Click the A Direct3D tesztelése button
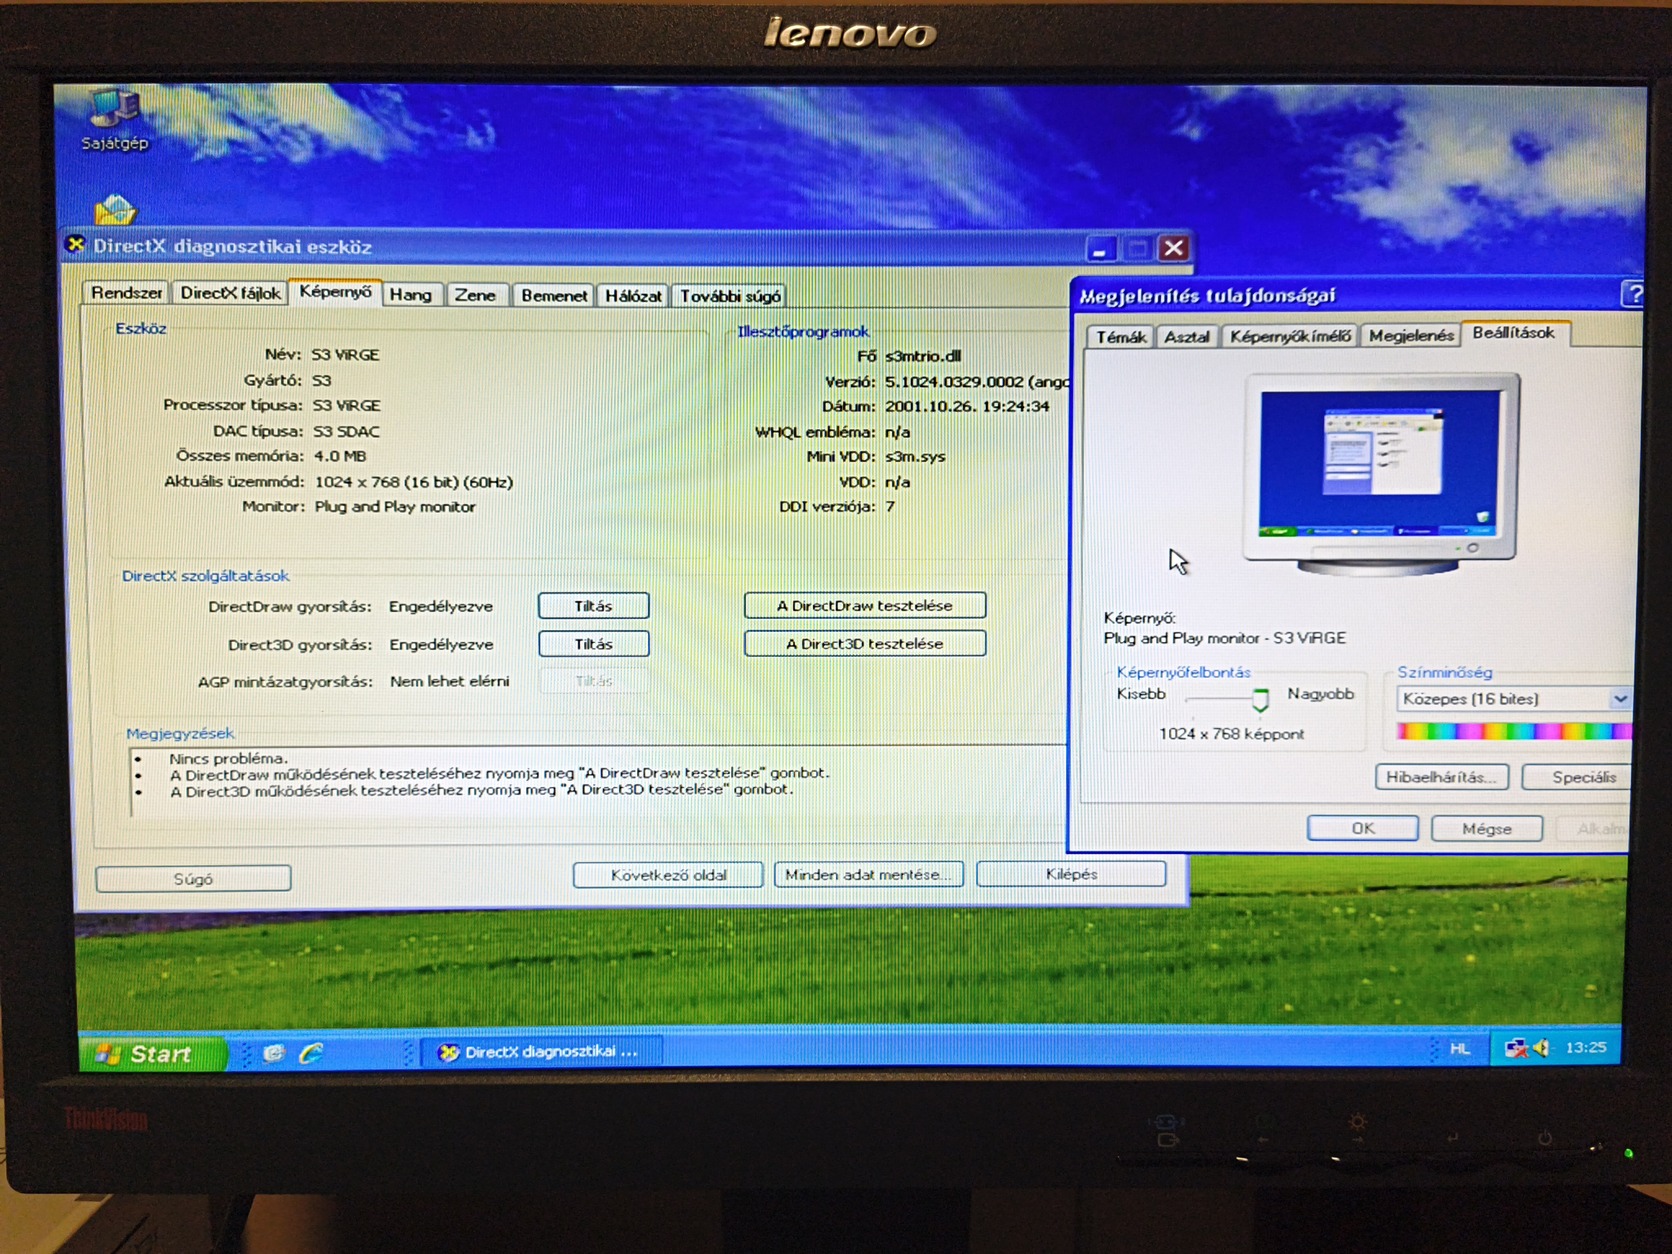Image resolution: width=1672 pixels, height=1254 pixels. tap(865, 643)
